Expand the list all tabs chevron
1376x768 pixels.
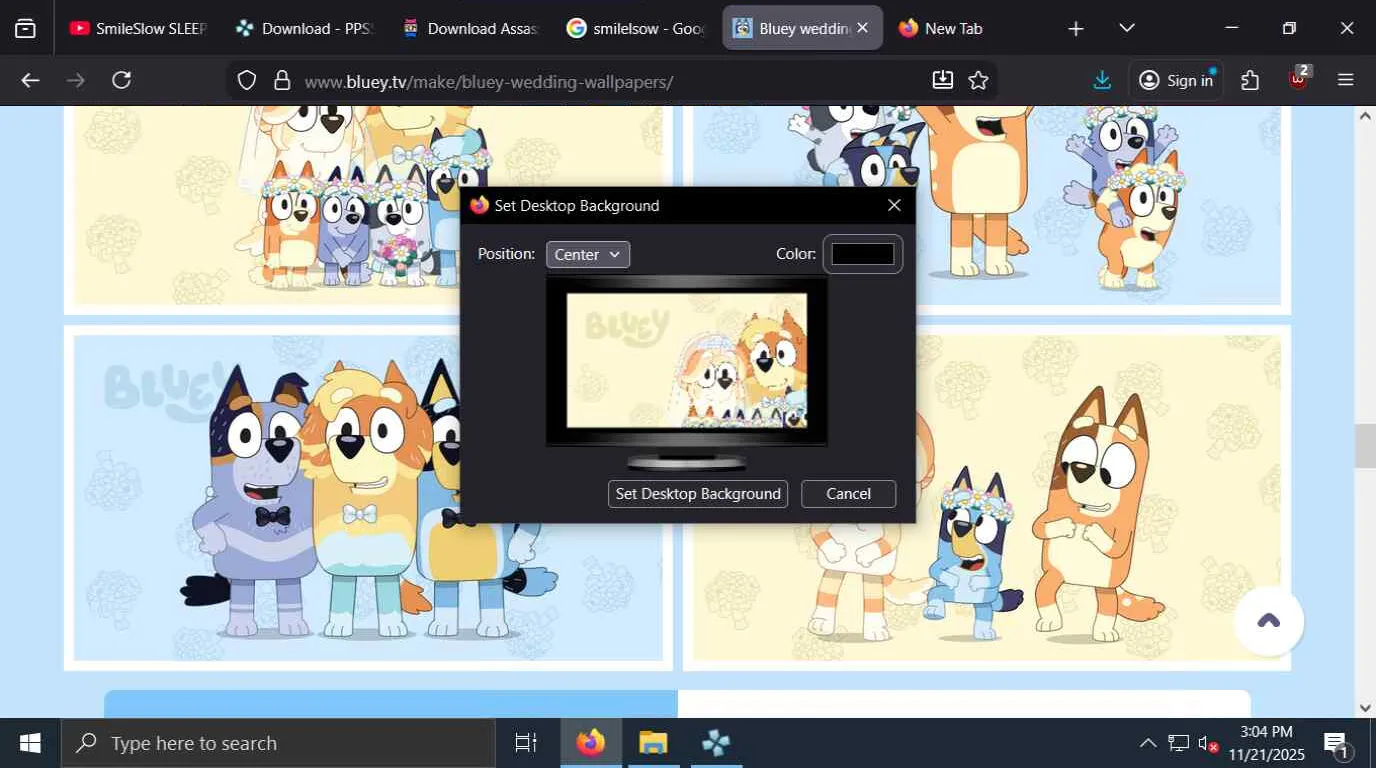coord(1127,28)
